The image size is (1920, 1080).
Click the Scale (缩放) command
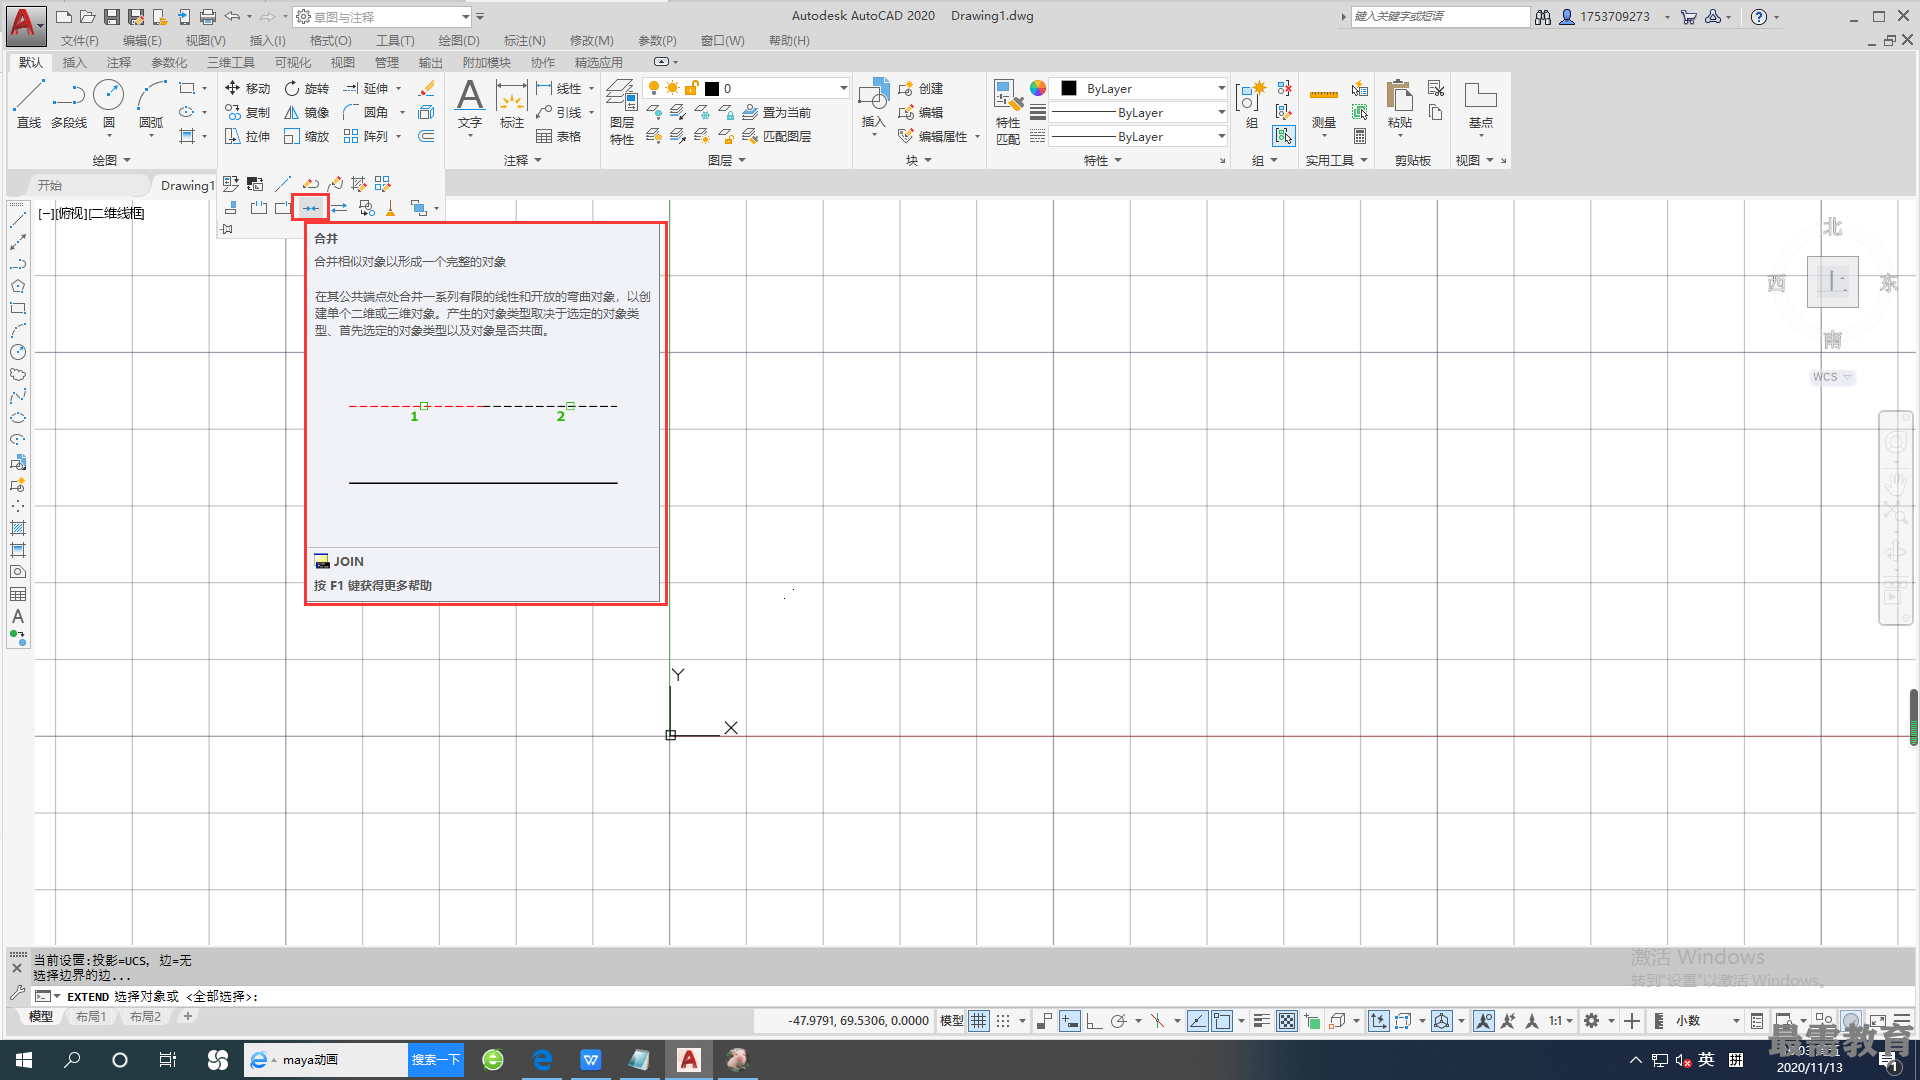pyautogui.click(x=306, y=136)
